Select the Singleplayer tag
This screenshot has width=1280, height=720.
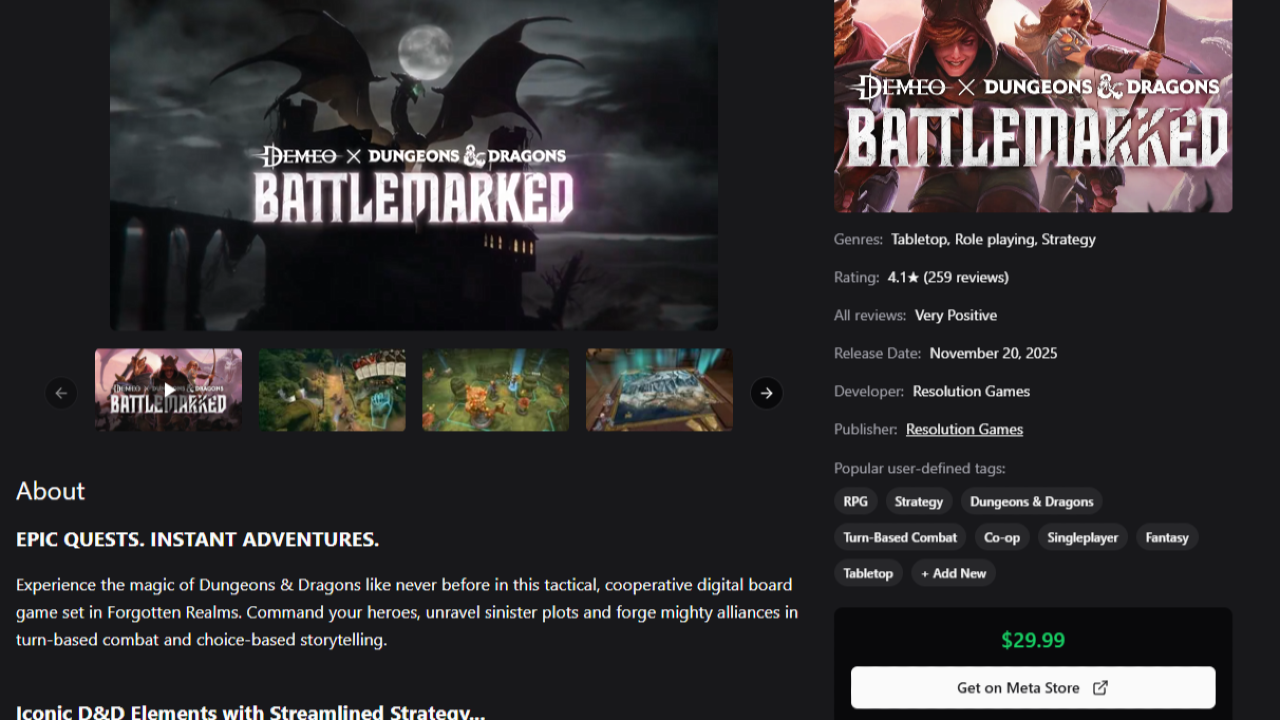click(1082, 537)
